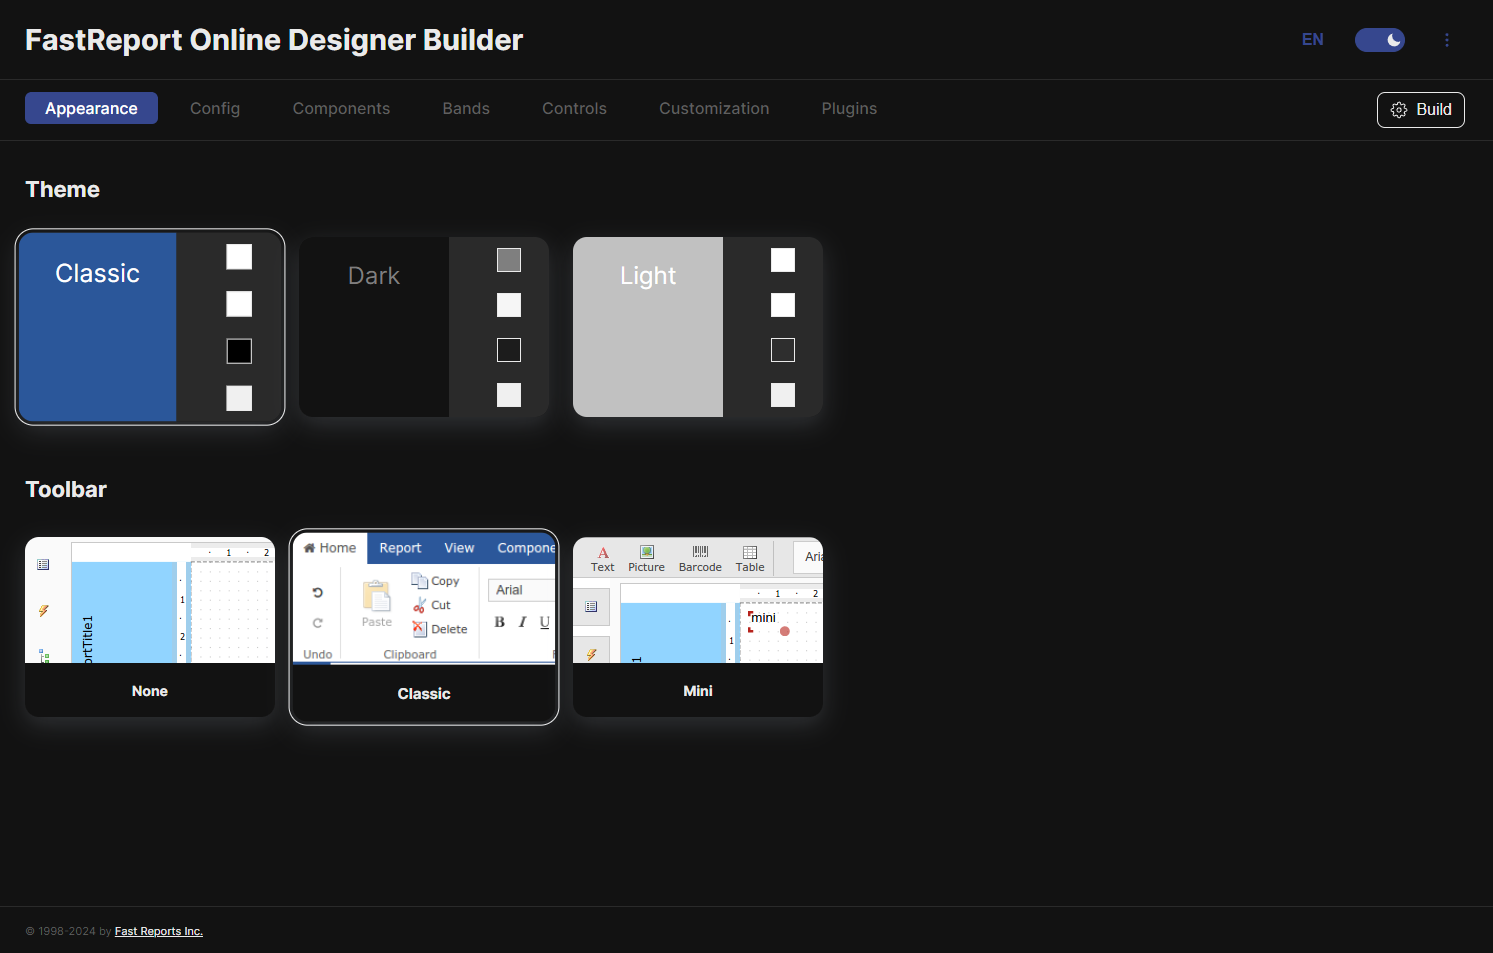1493x953 pixels.
Task: Toggle the dark mode switch
Action: (1379, 40)
